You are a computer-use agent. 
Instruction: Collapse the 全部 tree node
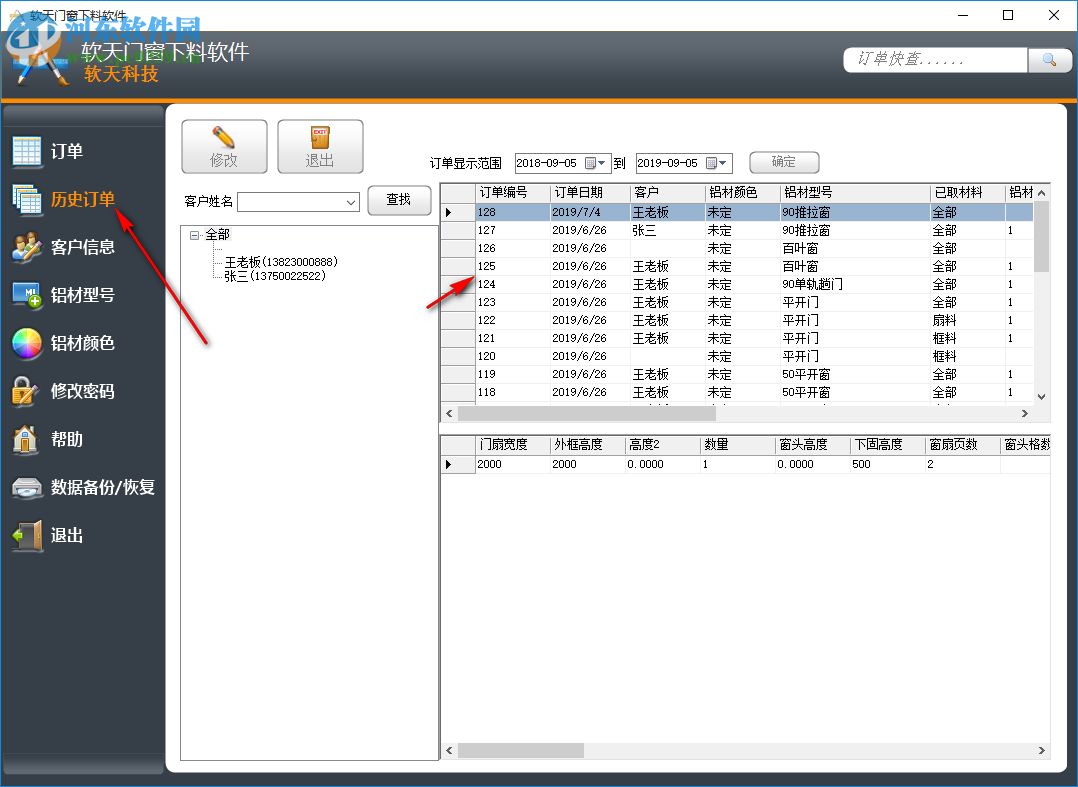point(195,235)
